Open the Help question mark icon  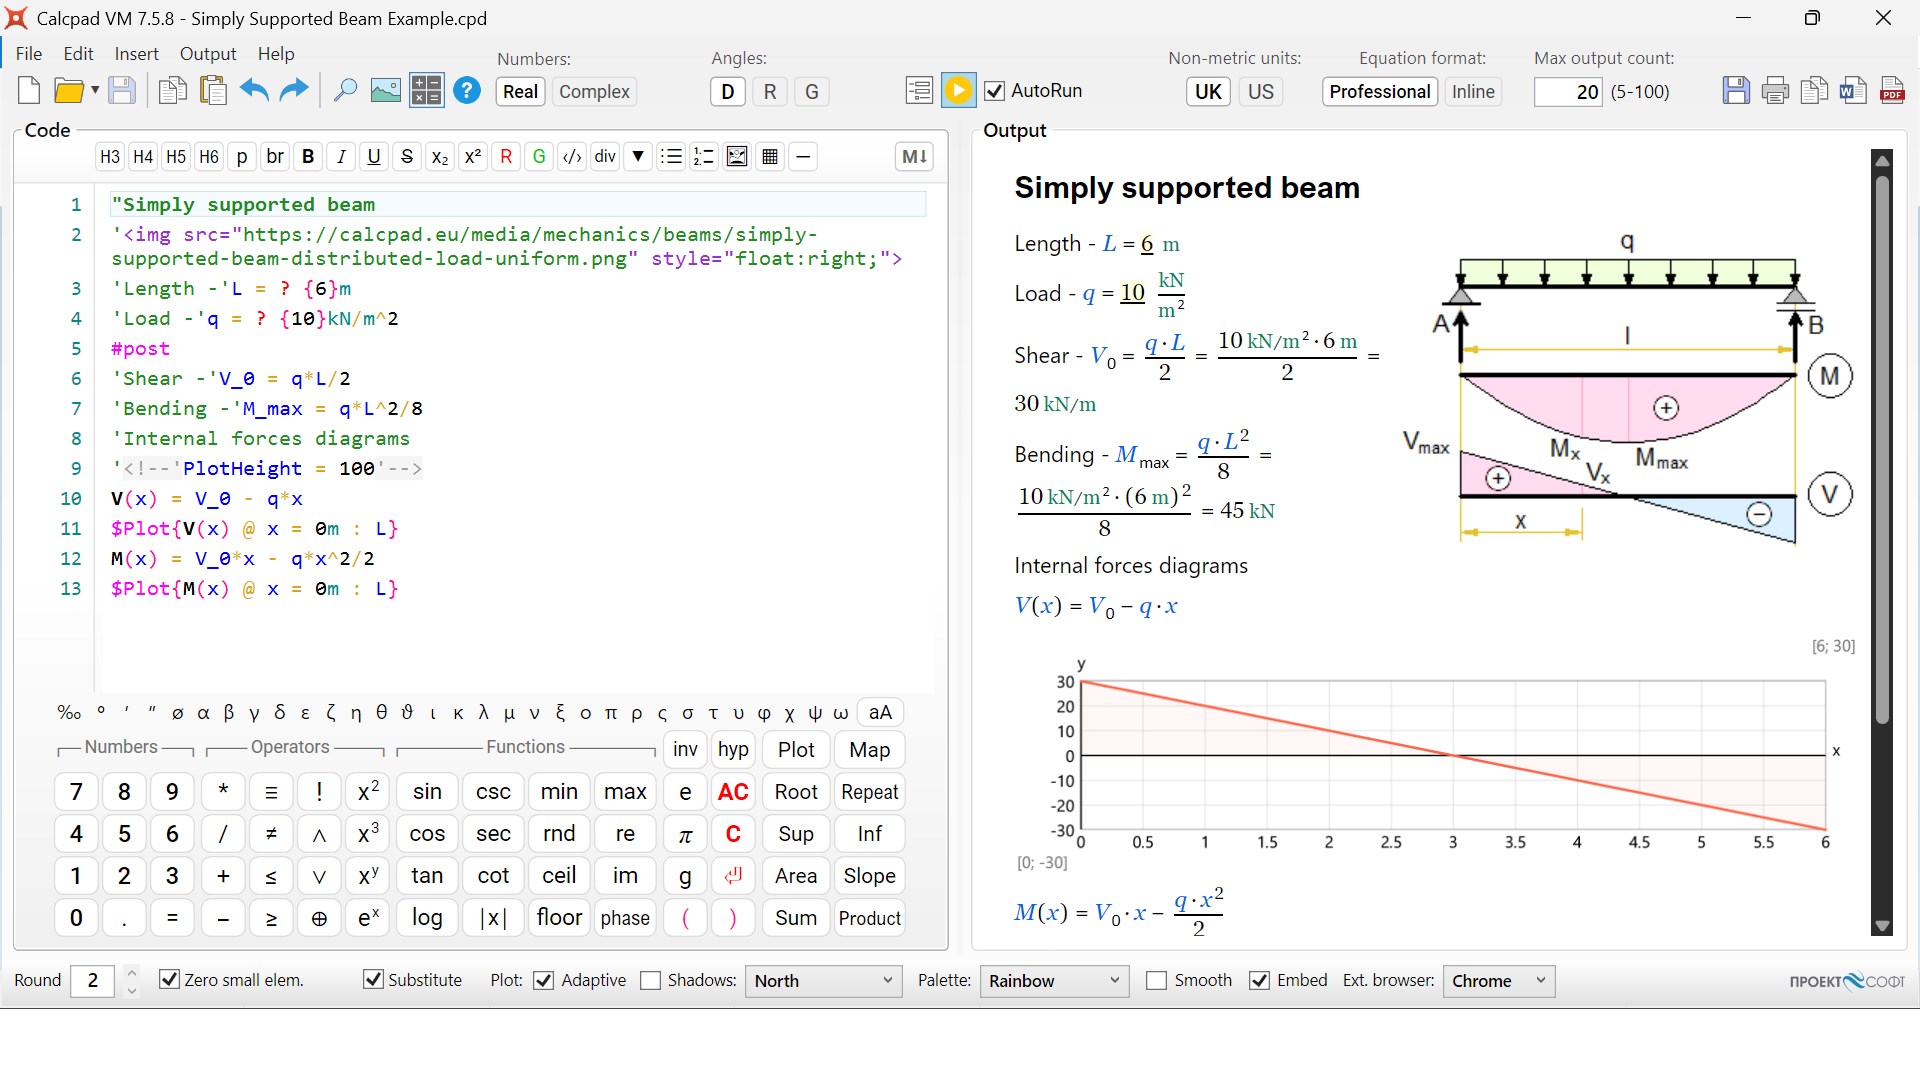point(467,91)
